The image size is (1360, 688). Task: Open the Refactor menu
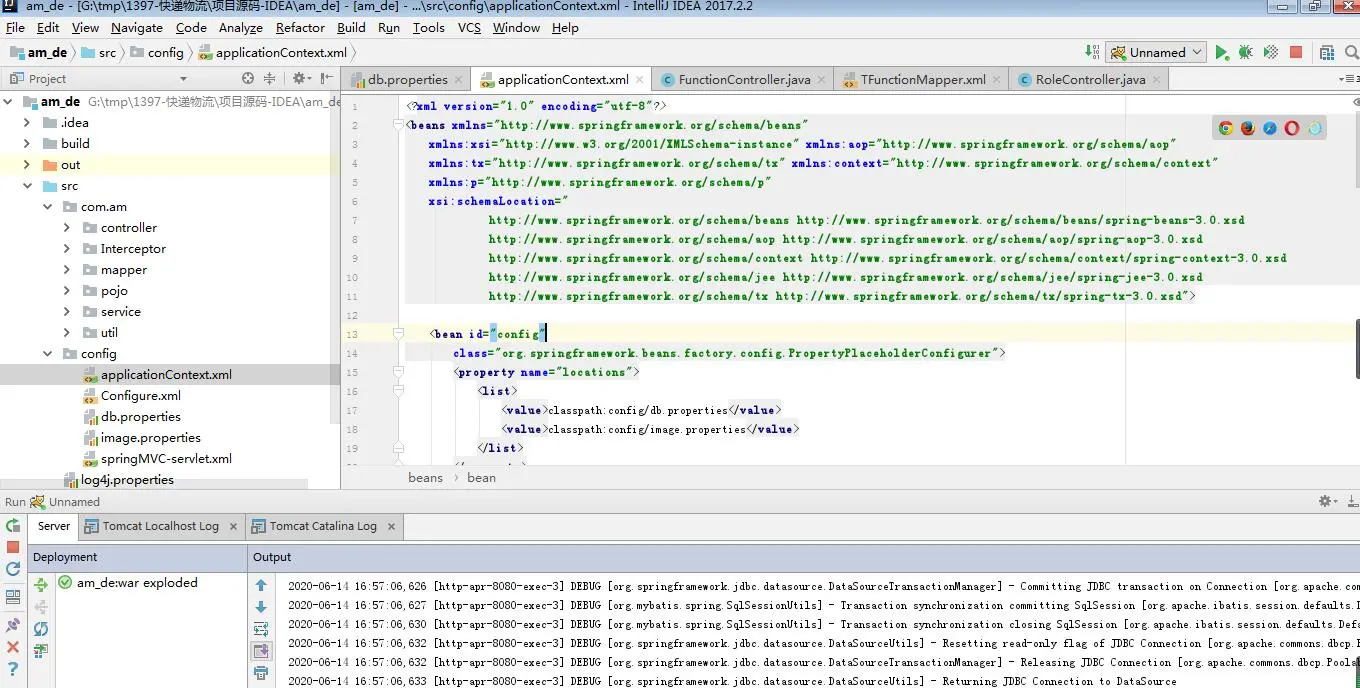point(300,28)
